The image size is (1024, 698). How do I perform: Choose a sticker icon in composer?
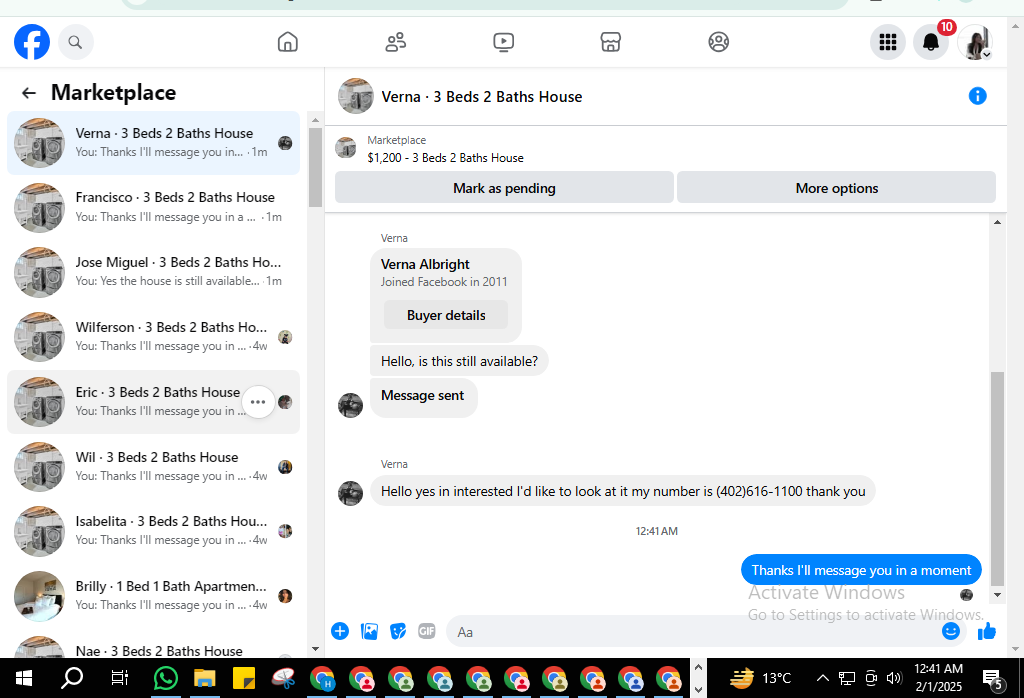tap(398, 631)
